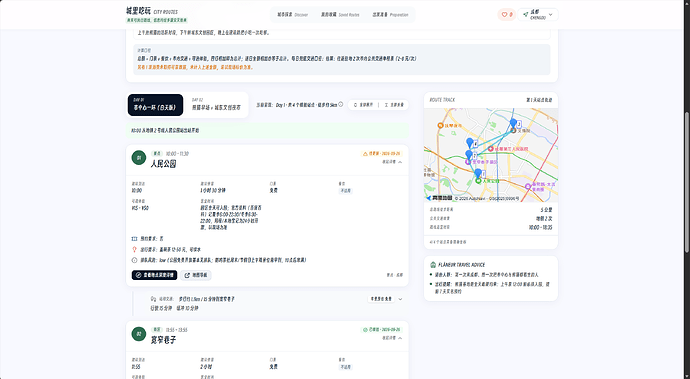Click map pin number 2 near 宽窄巷子
690x379 pixels.
[469, 155]
